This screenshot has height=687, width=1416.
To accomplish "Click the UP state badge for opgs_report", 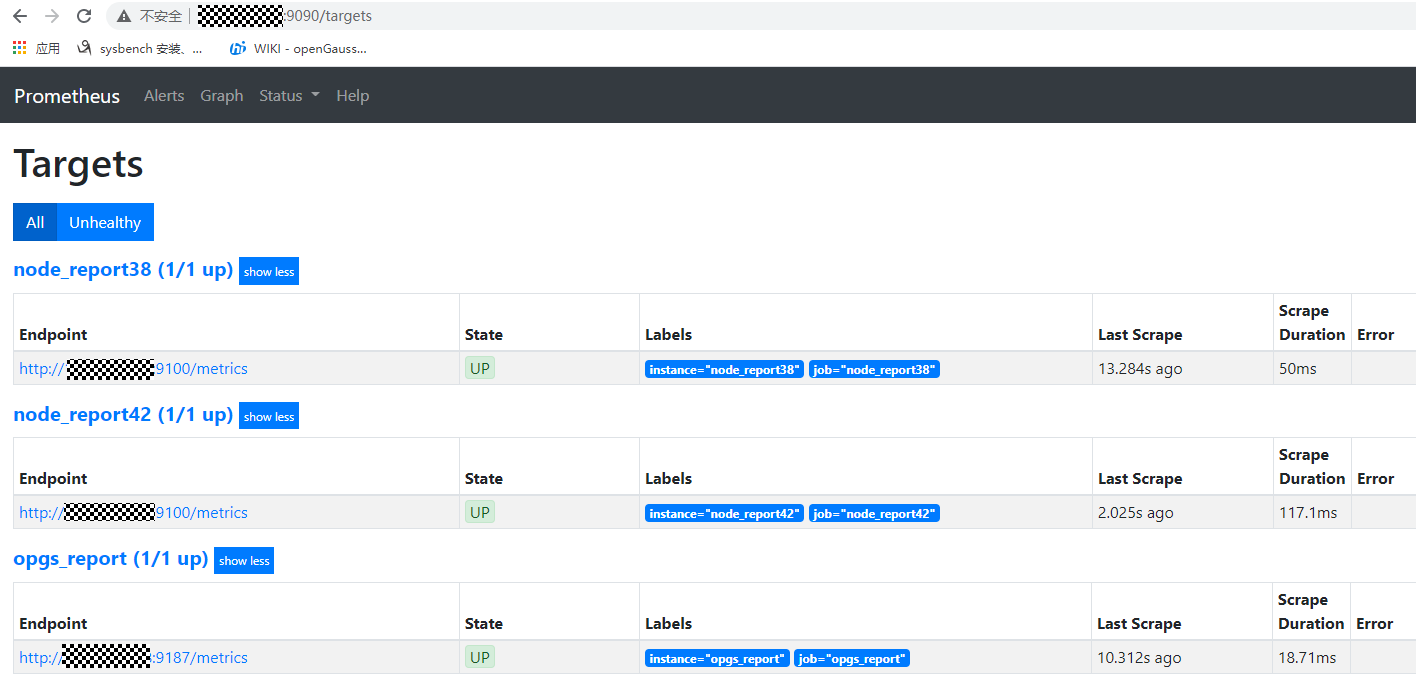I will point(479,657).
